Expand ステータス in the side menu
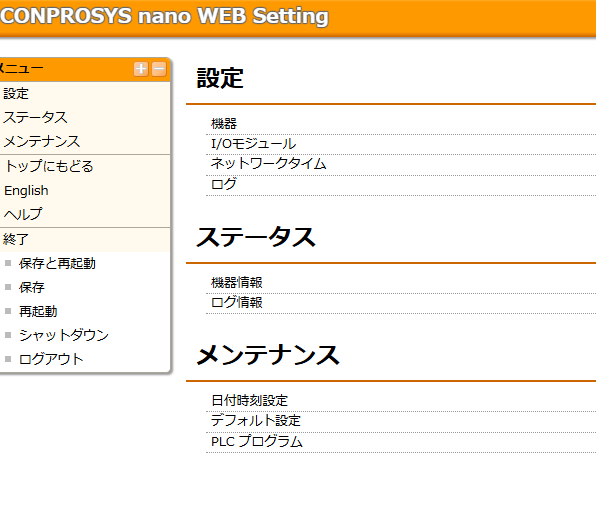The height and width of the screenshot is (520, 596). 35,117
